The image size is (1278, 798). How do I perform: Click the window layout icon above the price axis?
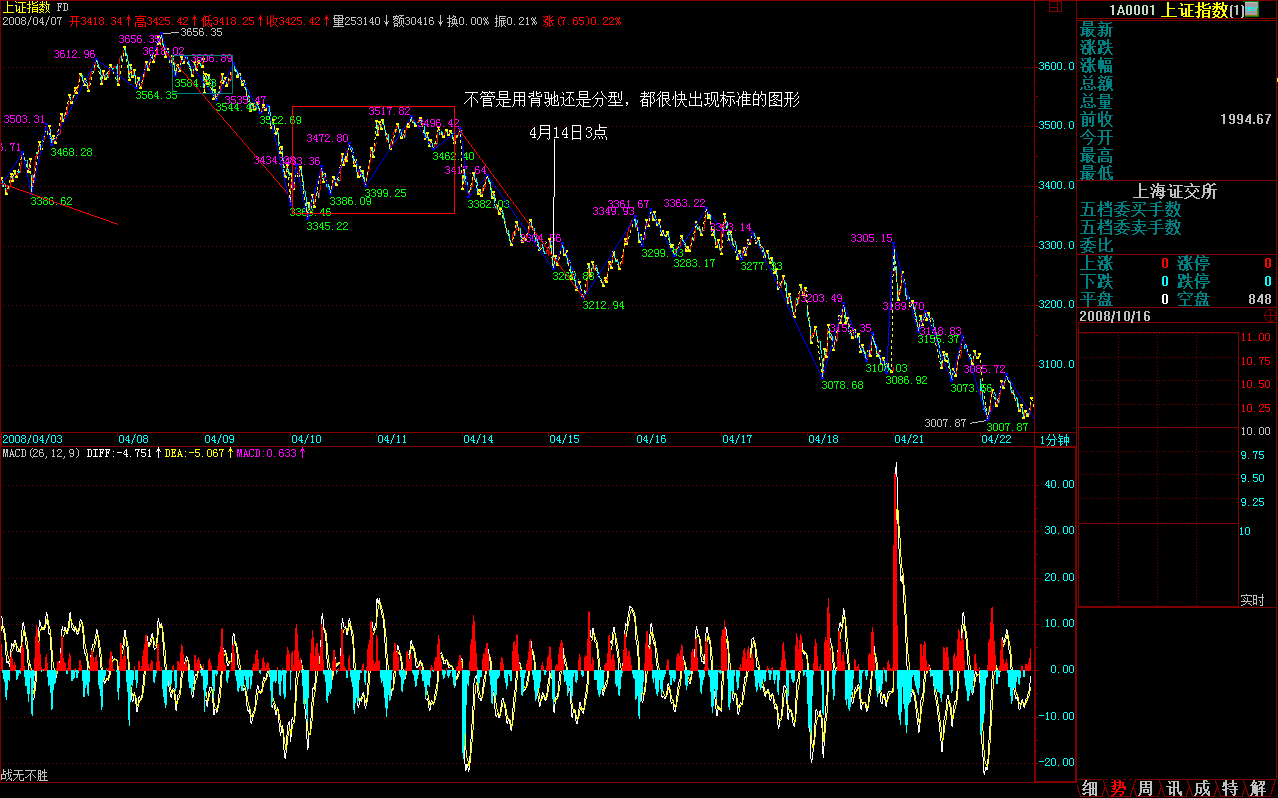coord(1054,6)
